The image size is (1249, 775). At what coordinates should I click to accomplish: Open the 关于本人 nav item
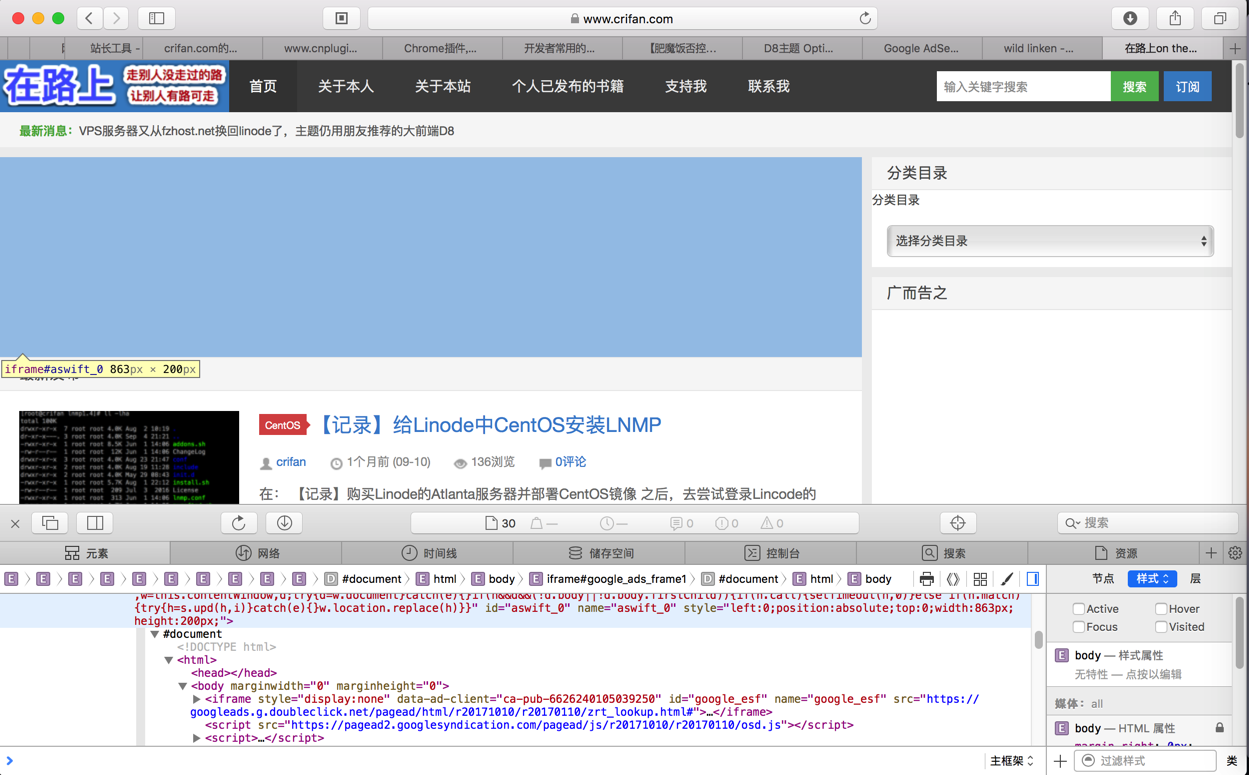346,86
